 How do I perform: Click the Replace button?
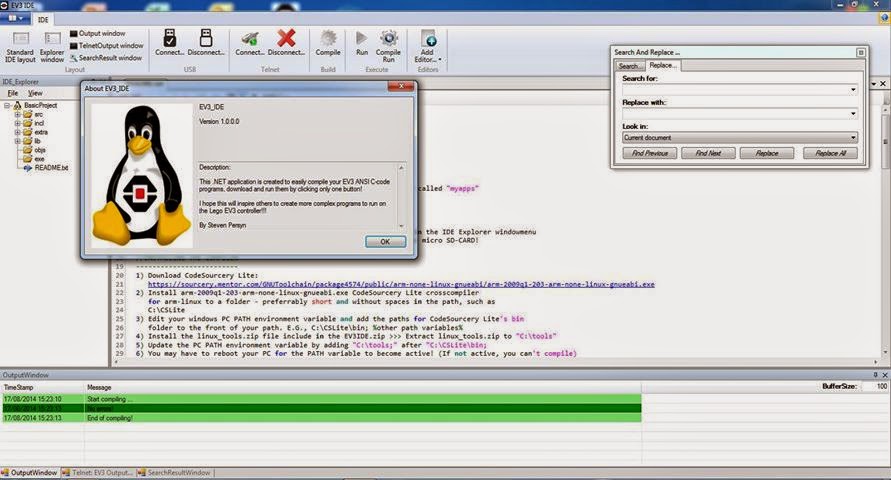(767, 153)
